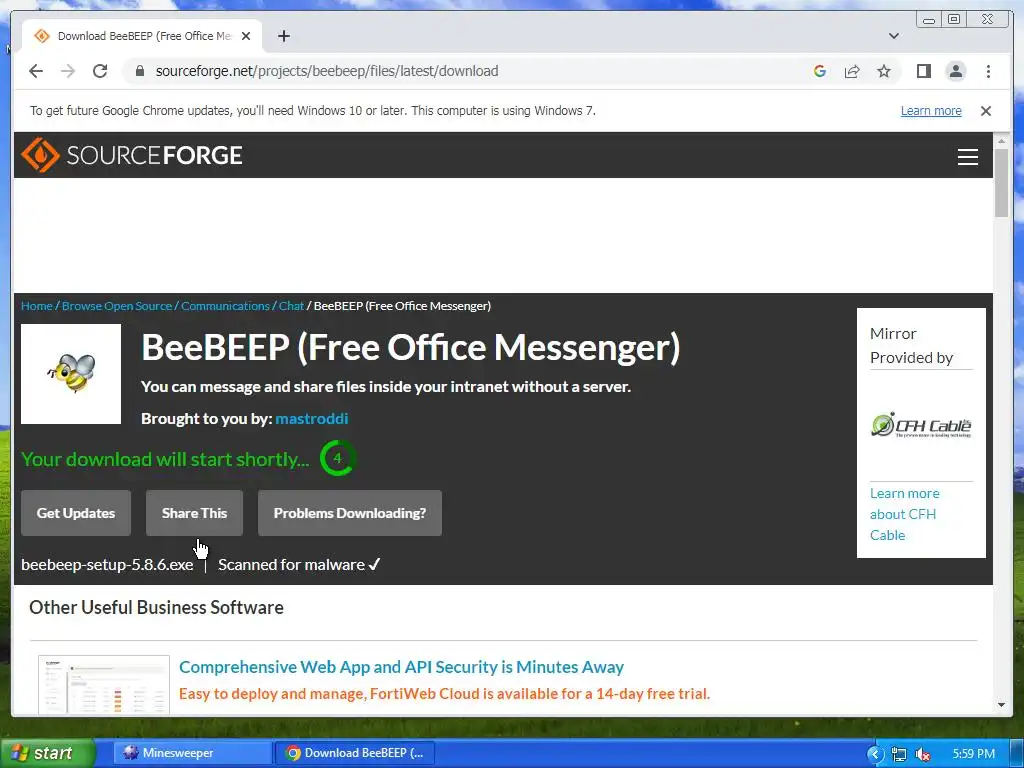Select the Download BeeBEEP browser tab

pyautogui.click(x=142, y=36)
